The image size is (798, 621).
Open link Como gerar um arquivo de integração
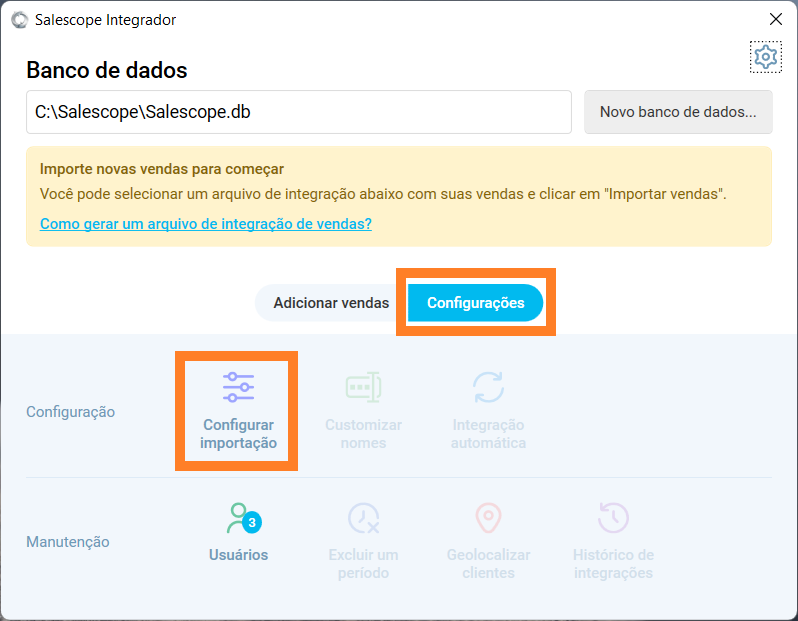point(206,223)
